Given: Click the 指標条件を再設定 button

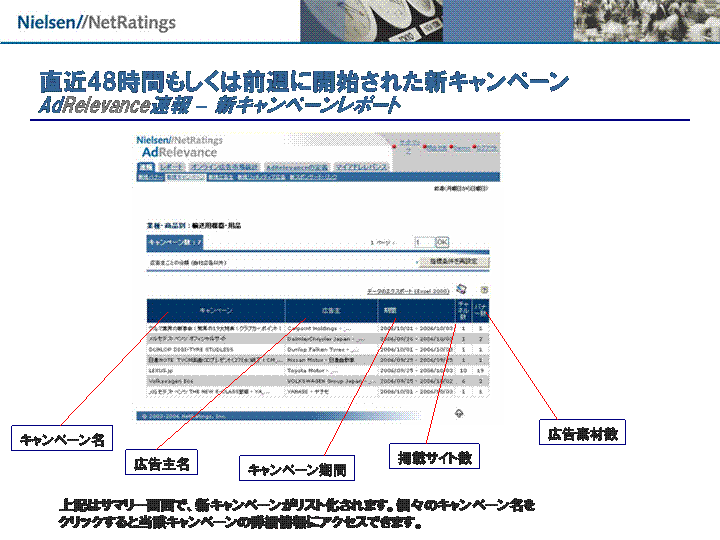Looking at the screenshot, I should point(454,261).
